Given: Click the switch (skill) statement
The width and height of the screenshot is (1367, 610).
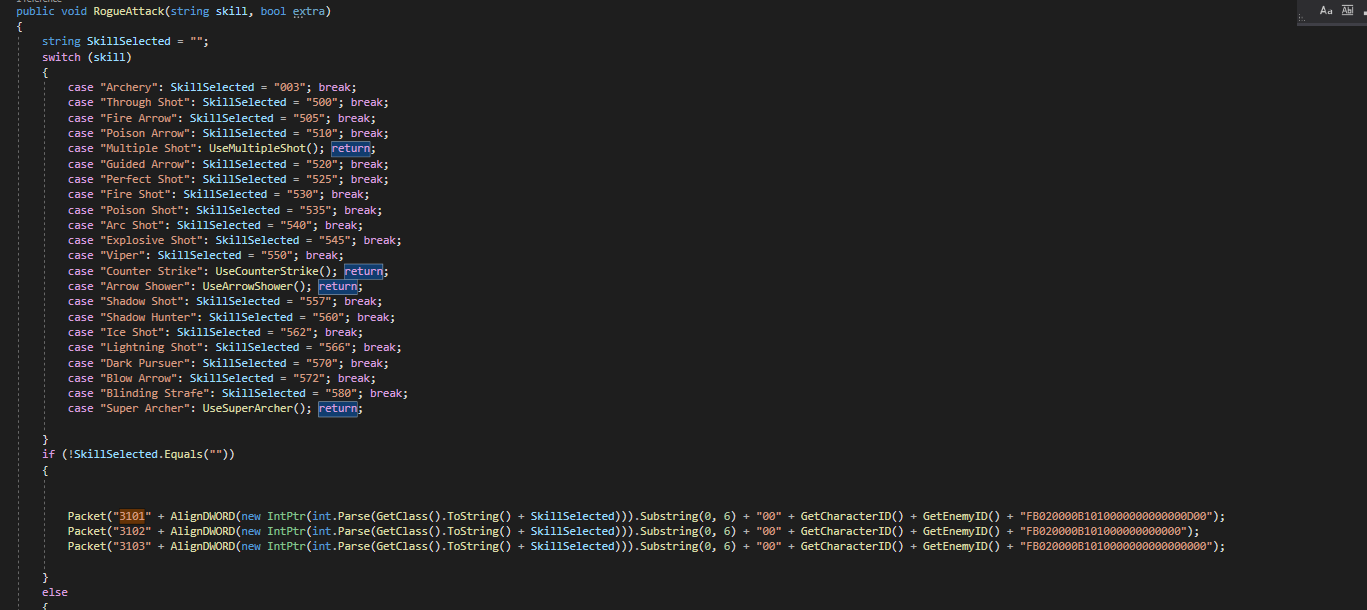Looking at the screenshot, I should [87, 57].
